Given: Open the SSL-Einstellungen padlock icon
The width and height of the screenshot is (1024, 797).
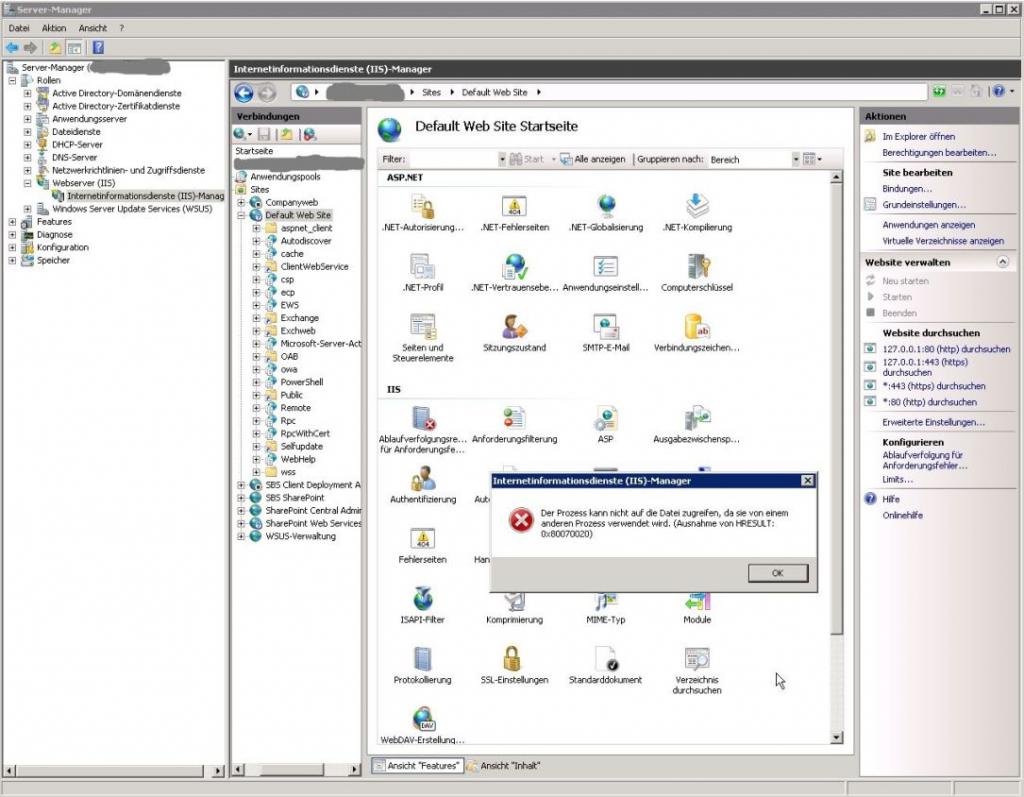Looking at the screenshot, I should [x=512, y=659].
